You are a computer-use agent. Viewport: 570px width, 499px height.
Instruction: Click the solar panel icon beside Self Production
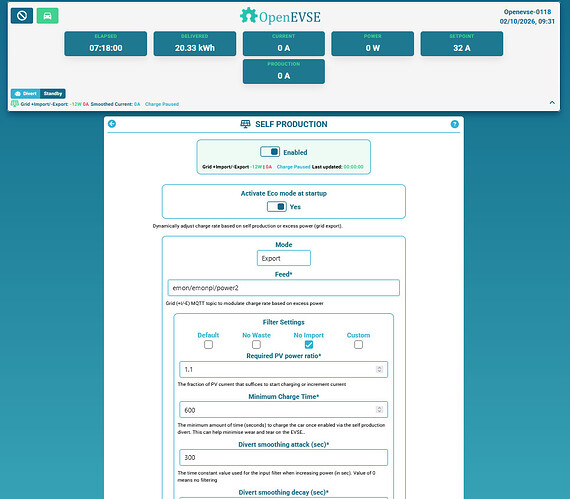245,124
